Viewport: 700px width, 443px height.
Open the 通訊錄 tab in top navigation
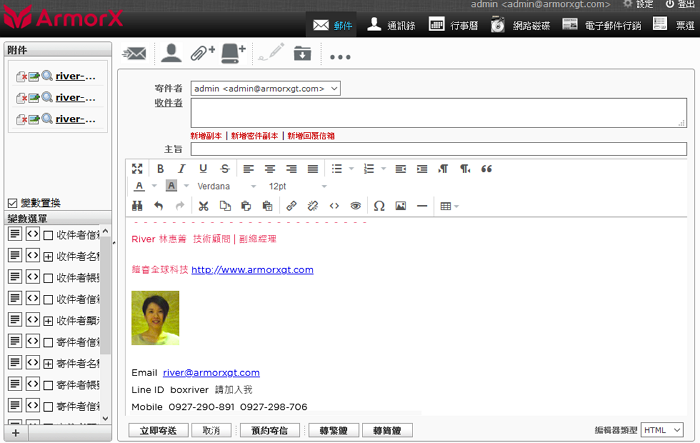tap(393, 25)
